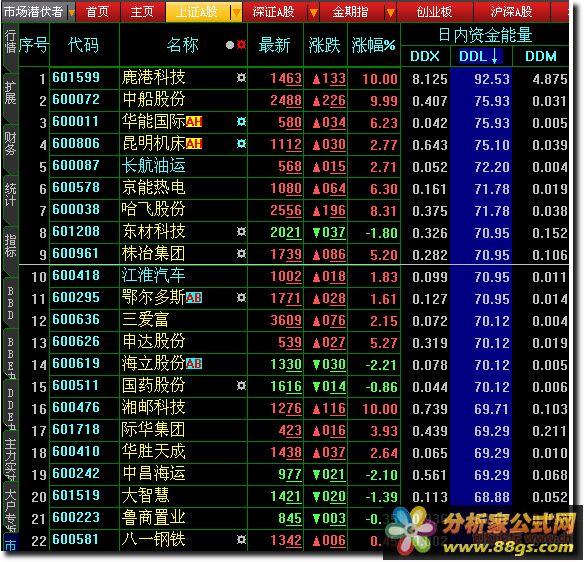This screenshot has width=585, height=562.
Task: Click the gear icon next to 国药股份
Action: coord(241,385)
